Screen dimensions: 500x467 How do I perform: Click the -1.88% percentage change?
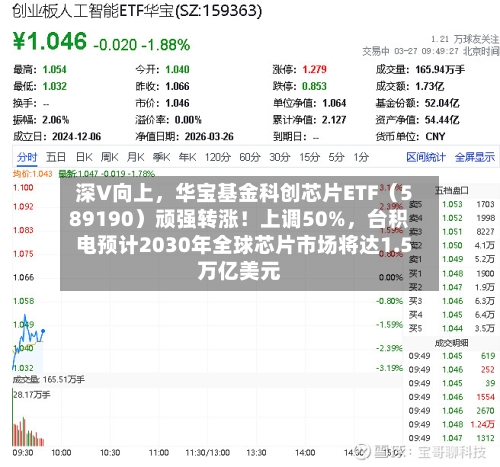coord(166,44)
